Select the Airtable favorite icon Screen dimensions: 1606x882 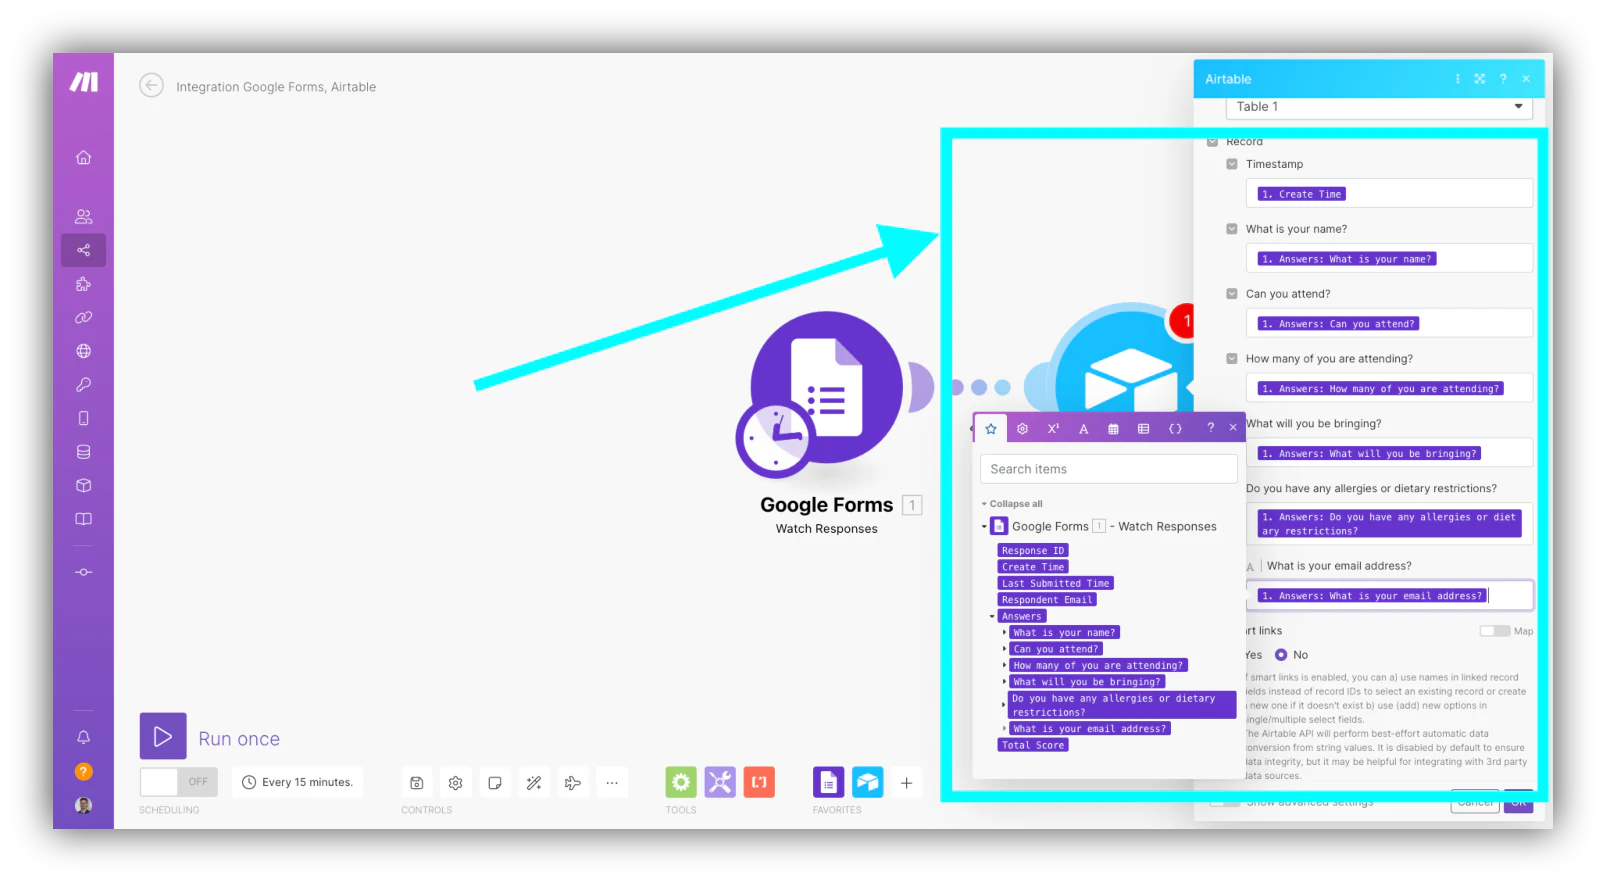point(868,782)
